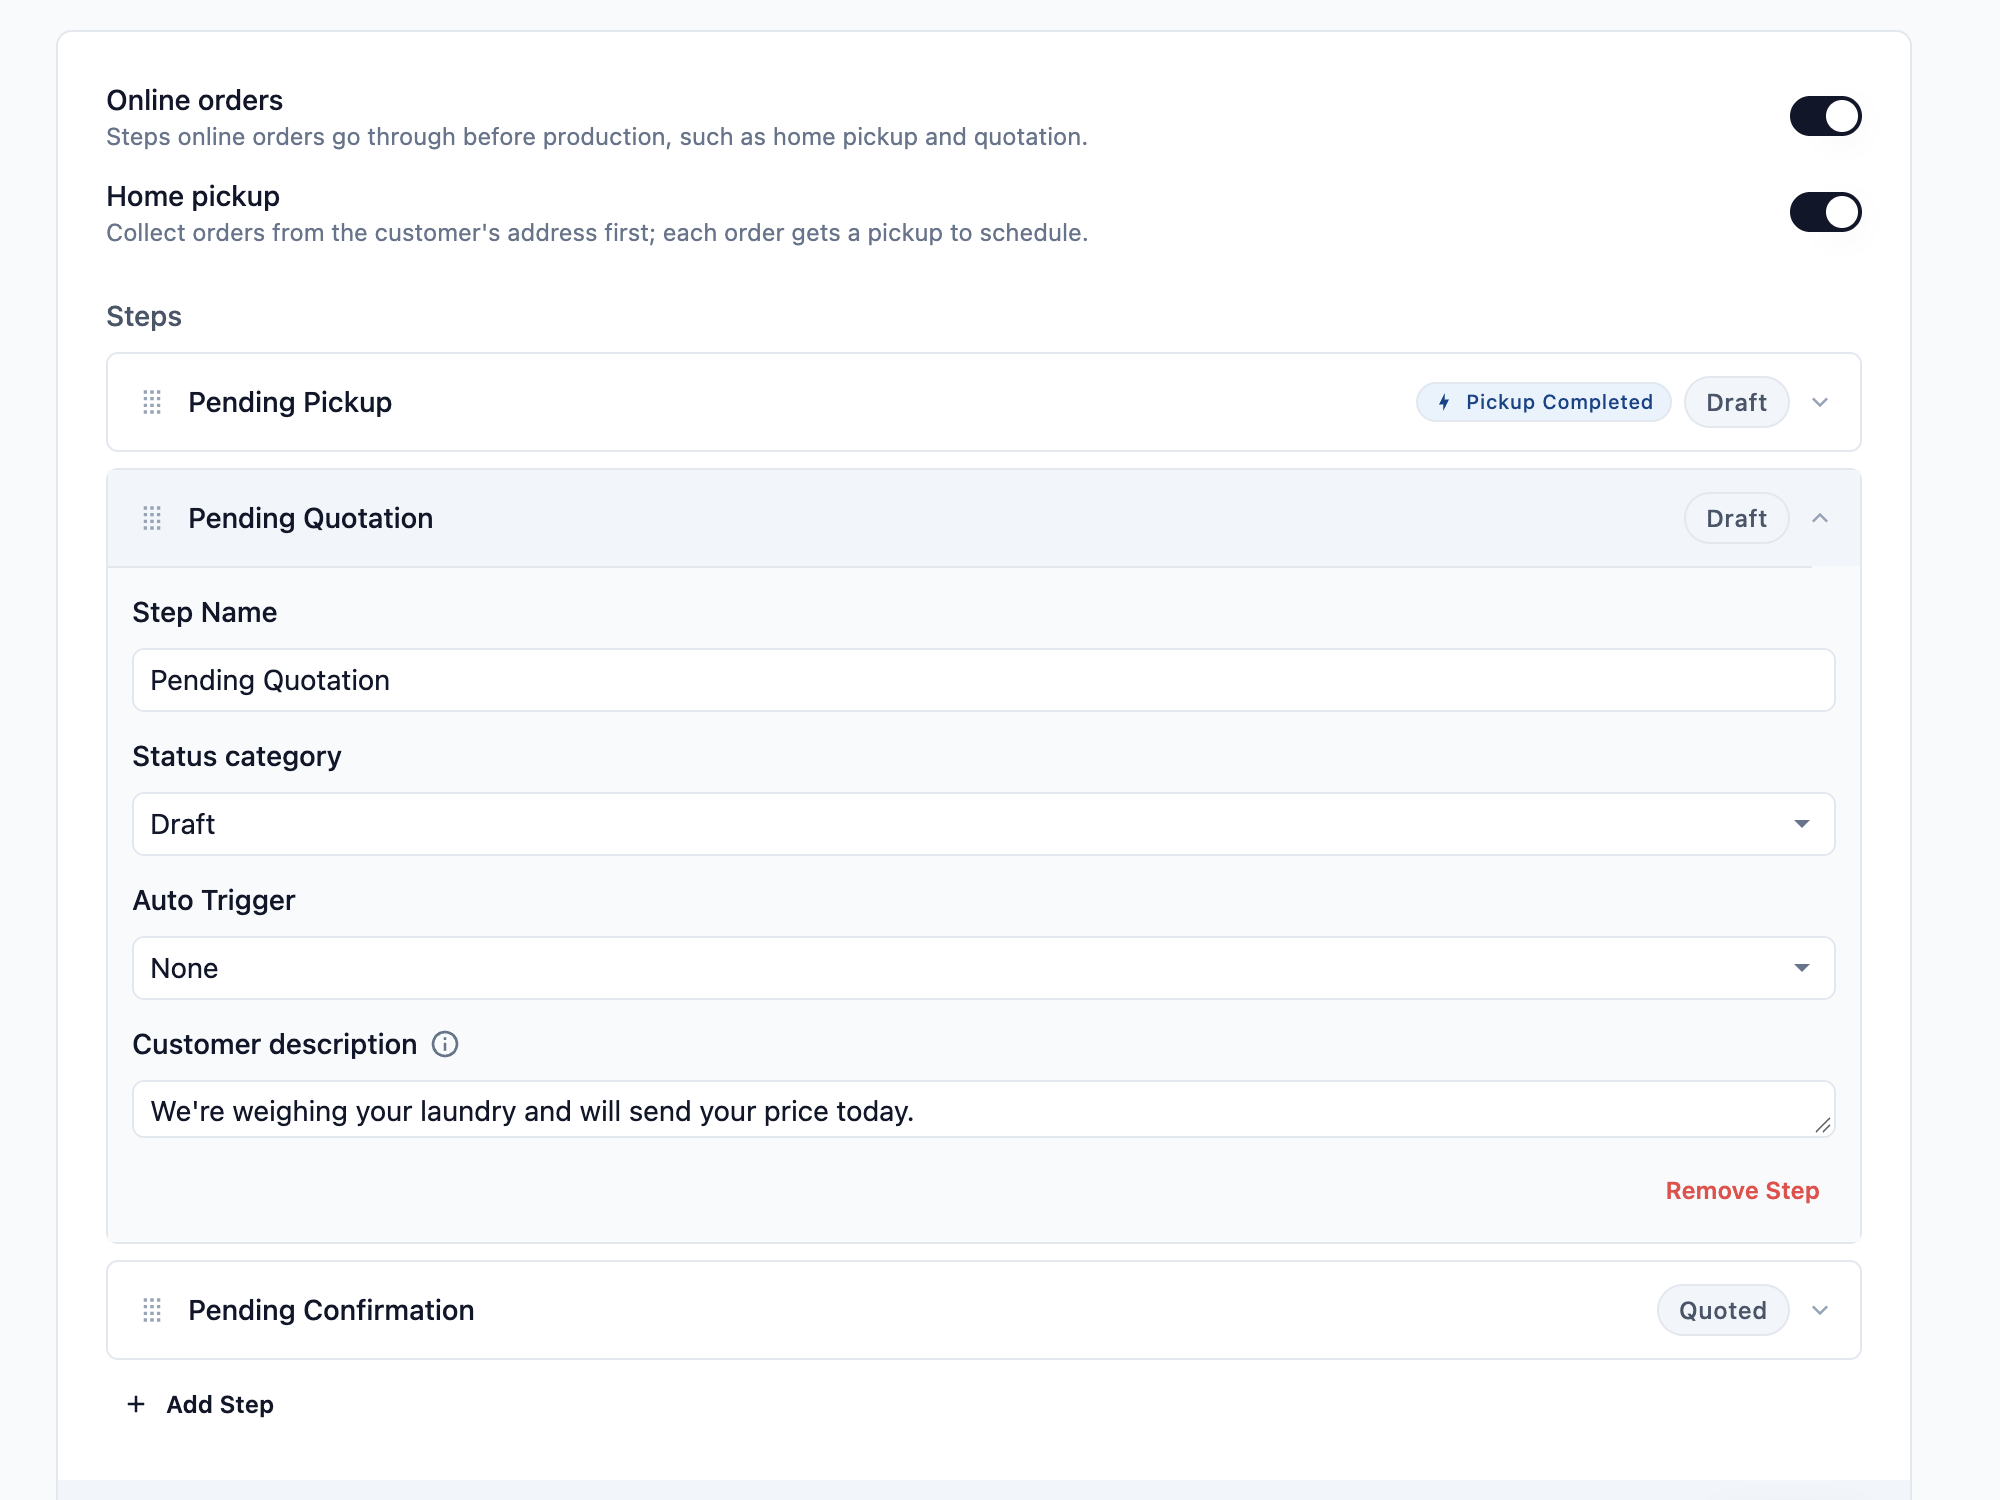Image resolution: width=2000 pixels, height=1500 pixels.
Task: Click the Step Name input field
Action: [x=983, y=680]
